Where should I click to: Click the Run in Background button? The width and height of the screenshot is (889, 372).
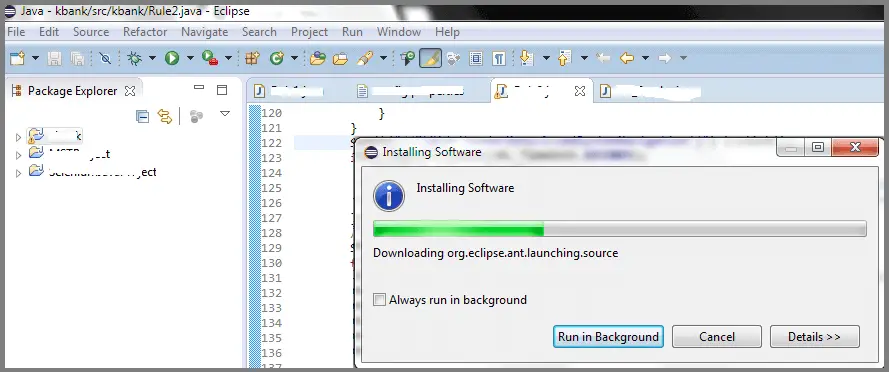tap(608, 336)
